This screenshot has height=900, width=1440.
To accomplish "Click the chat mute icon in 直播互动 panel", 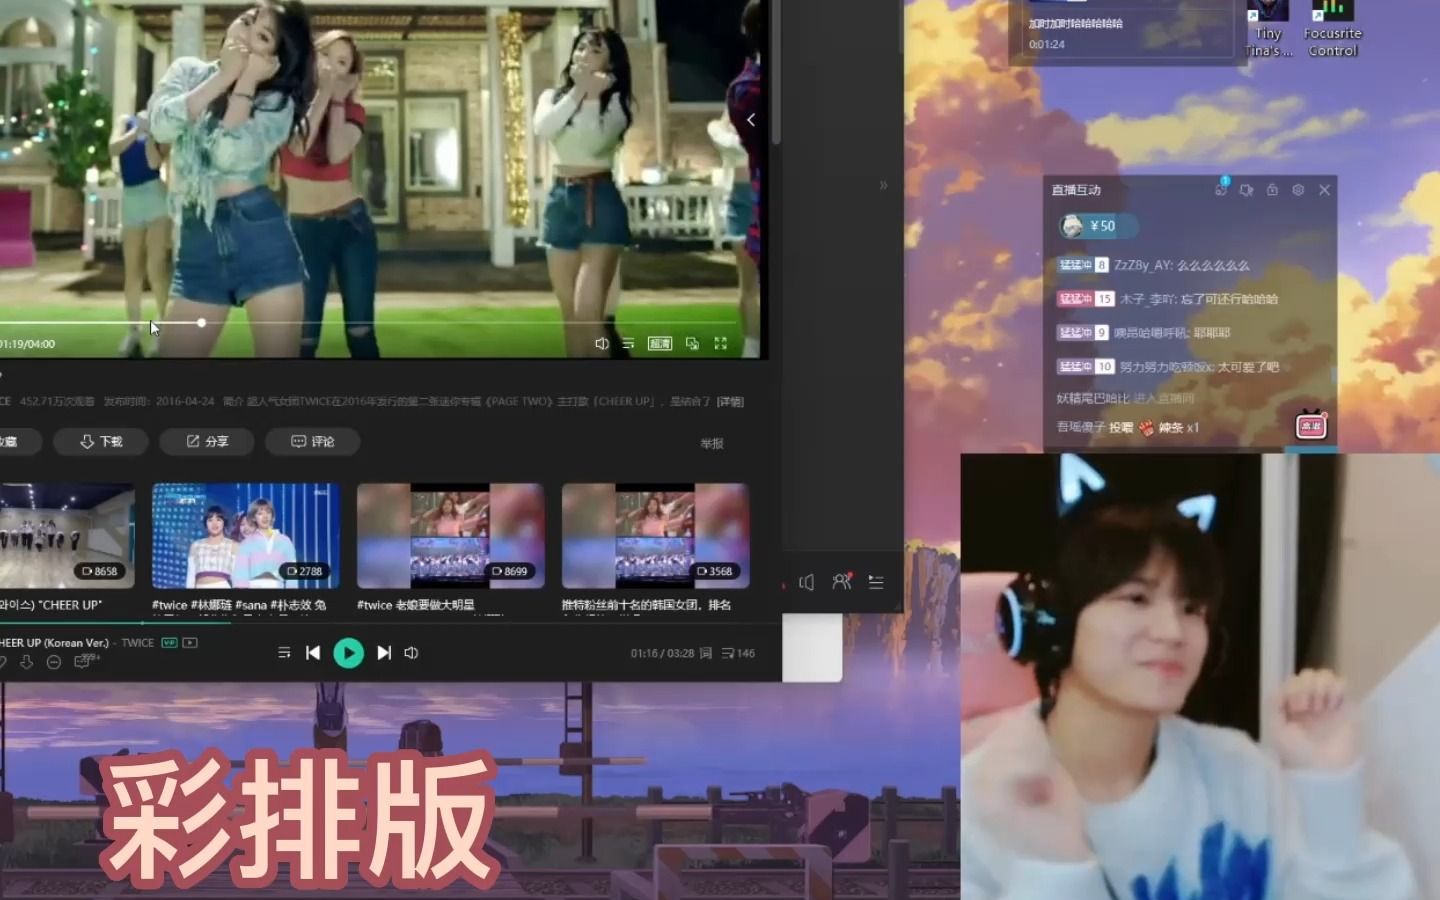I will (1246, 190).
